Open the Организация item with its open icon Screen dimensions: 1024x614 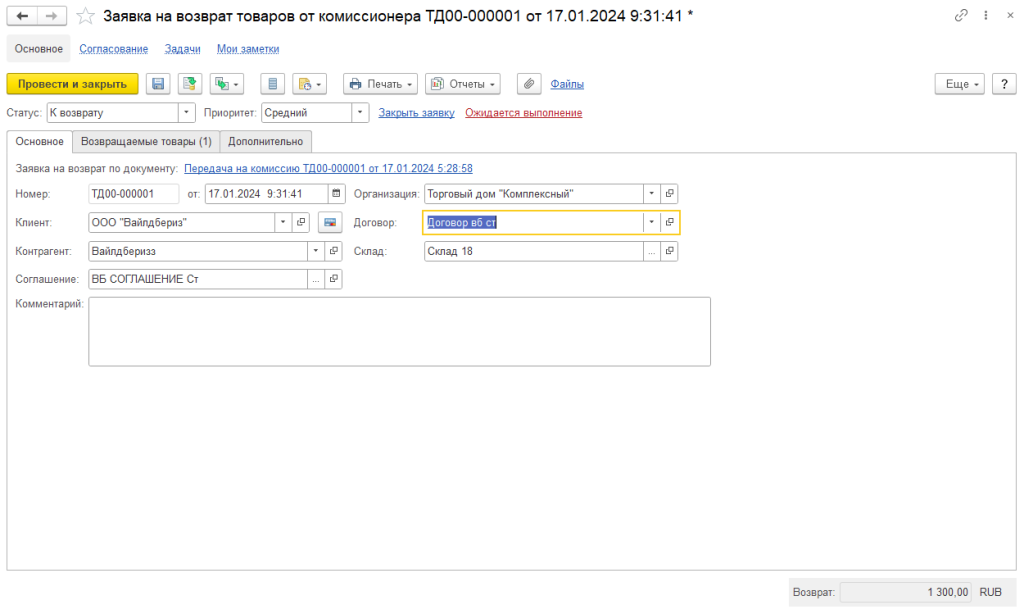point(669,193)
